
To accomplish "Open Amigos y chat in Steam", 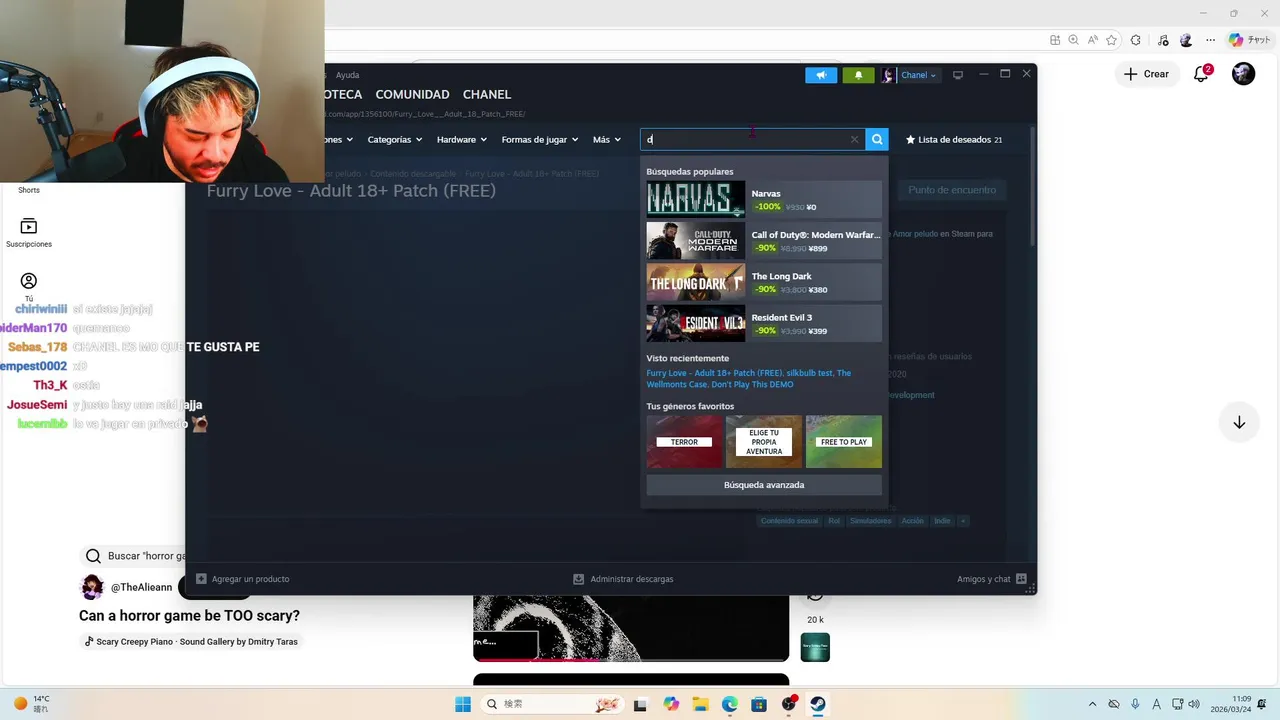I will click(x=991, y=579).
